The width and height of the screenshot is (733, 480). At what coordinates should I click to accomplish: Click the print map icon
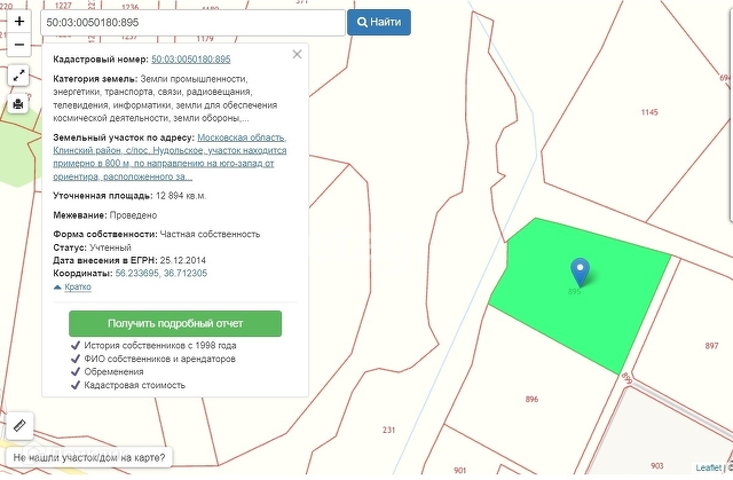(x=19, y=103)
